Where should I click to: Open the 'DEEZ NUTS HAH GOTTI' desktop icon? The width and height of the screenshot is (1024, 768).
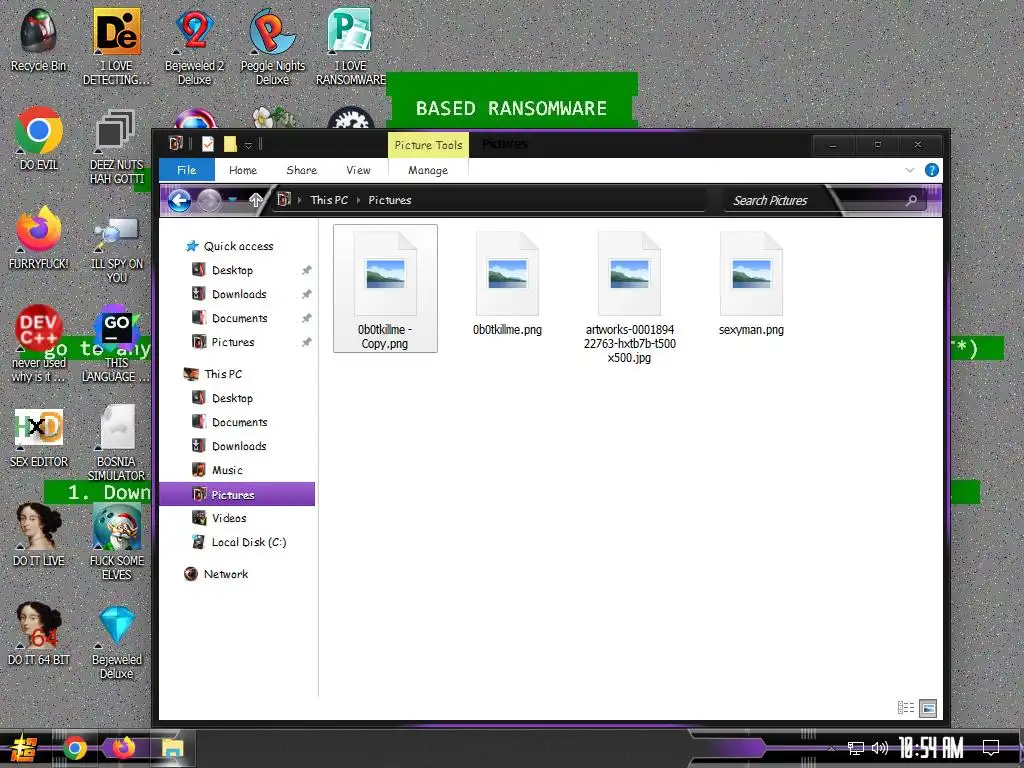(116, 146)
